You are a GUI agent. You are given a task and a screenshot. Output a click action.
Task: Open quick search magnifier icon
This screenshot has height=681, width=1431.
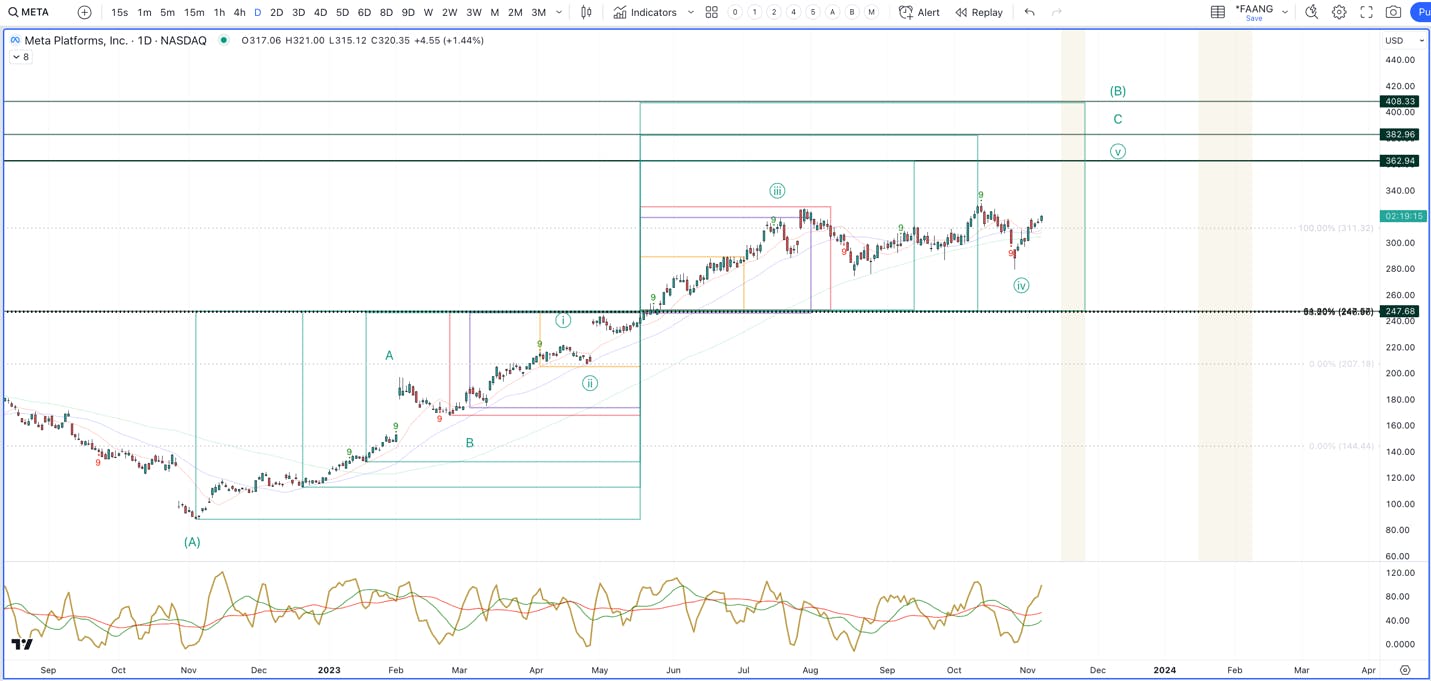(x=1311, y=12)
